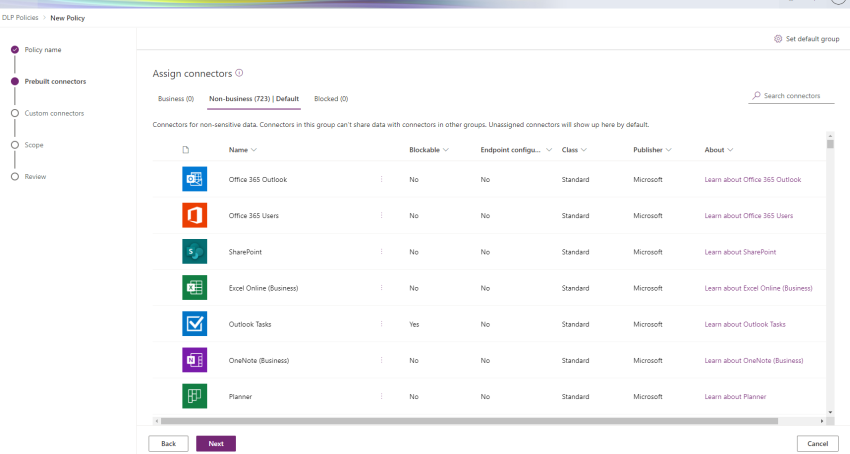
Task: Click the Planner connector icon
Action: tap(194, 397)
